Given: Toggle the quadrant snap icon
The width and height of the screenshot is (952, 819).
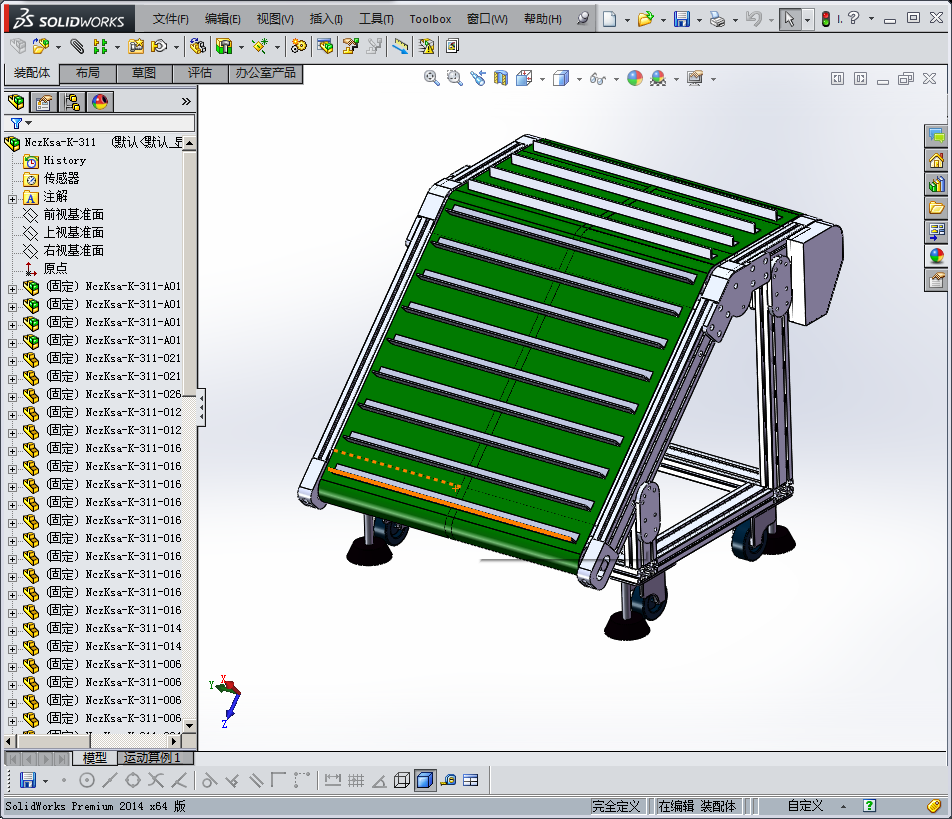Looking at the screenshot, I should [x=133, y=780].
